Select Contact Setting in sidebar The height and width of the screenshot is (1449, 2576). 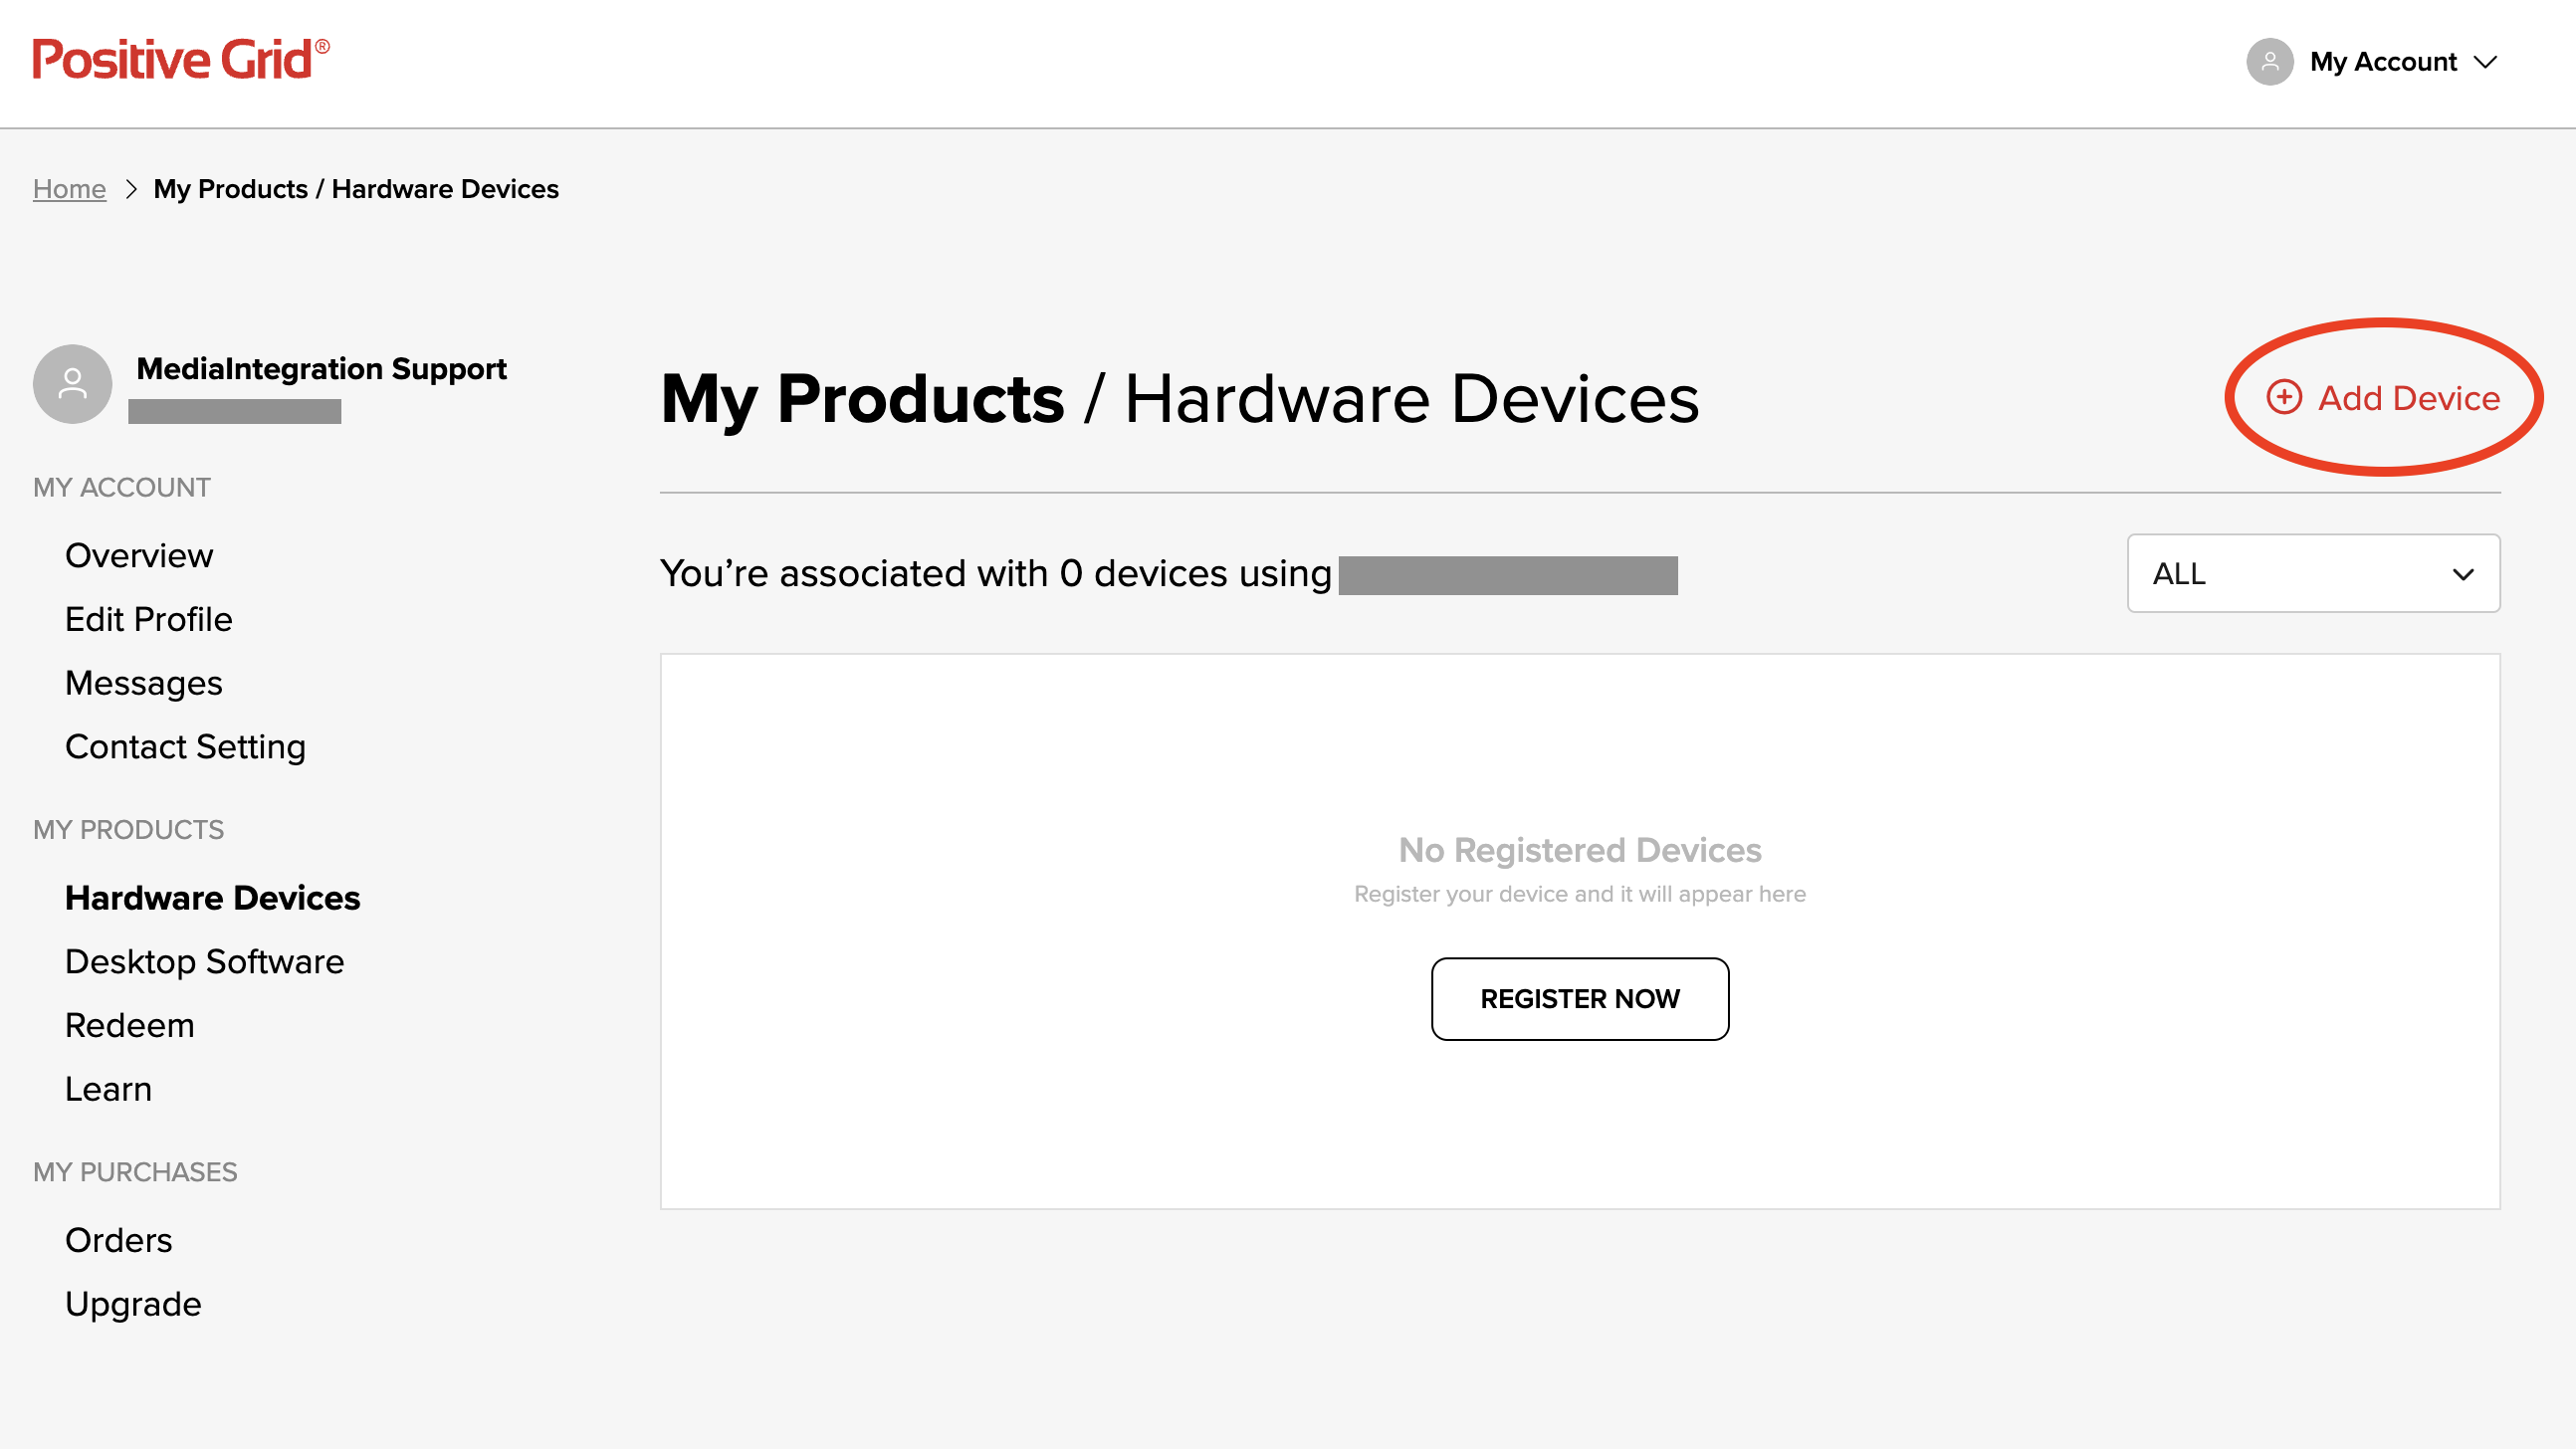pyautogui.click(x=185, y=747)
